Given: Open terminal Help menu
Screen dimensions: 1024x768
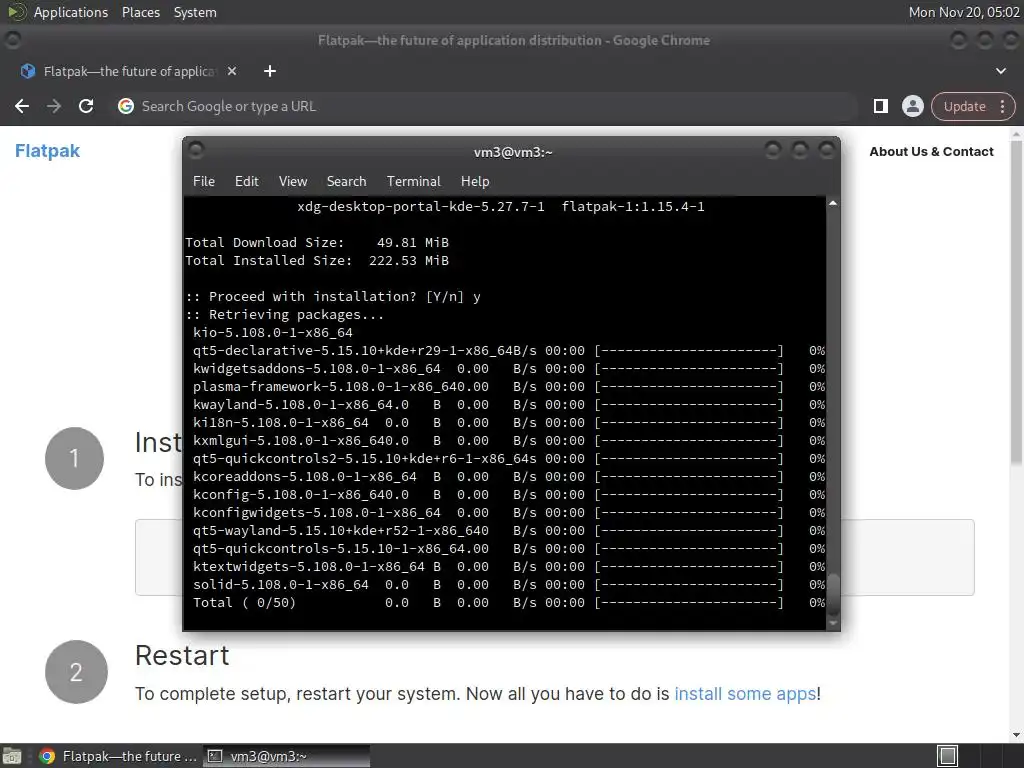Looking at the screenshot, I should click(x=475, y=182).
